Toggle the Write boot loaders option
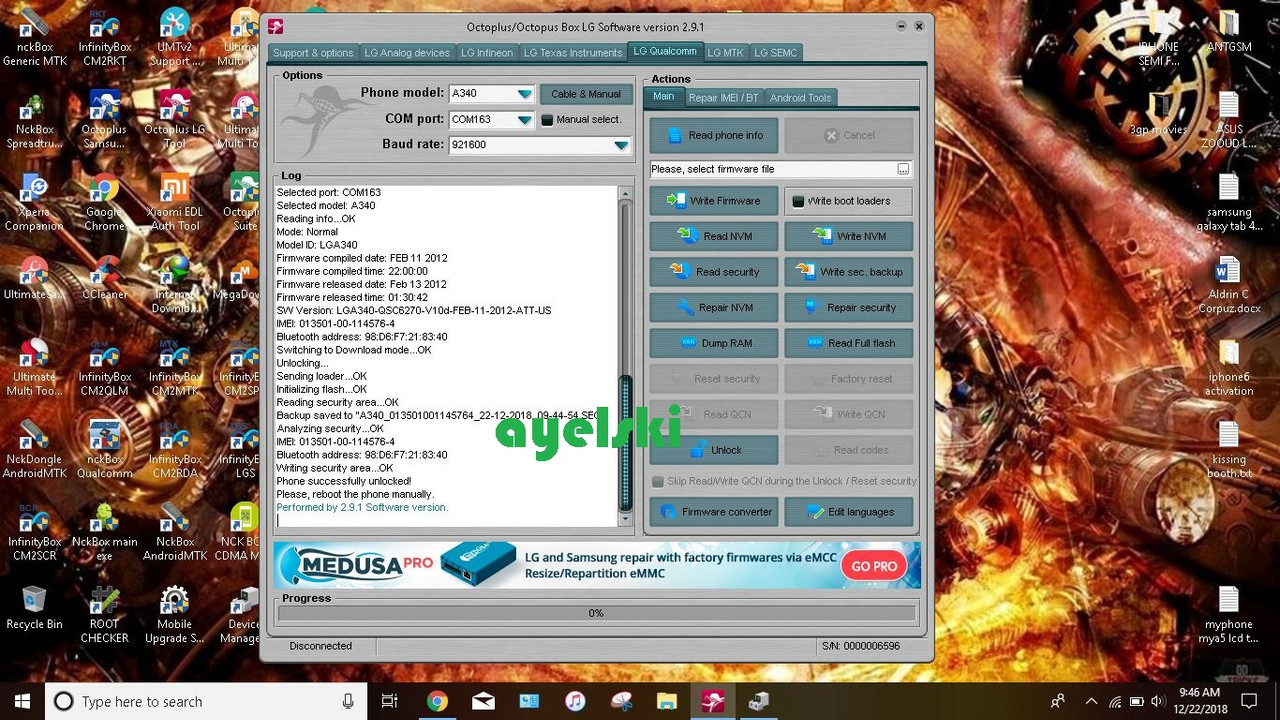1280x720 pixels. coord(848,201)
